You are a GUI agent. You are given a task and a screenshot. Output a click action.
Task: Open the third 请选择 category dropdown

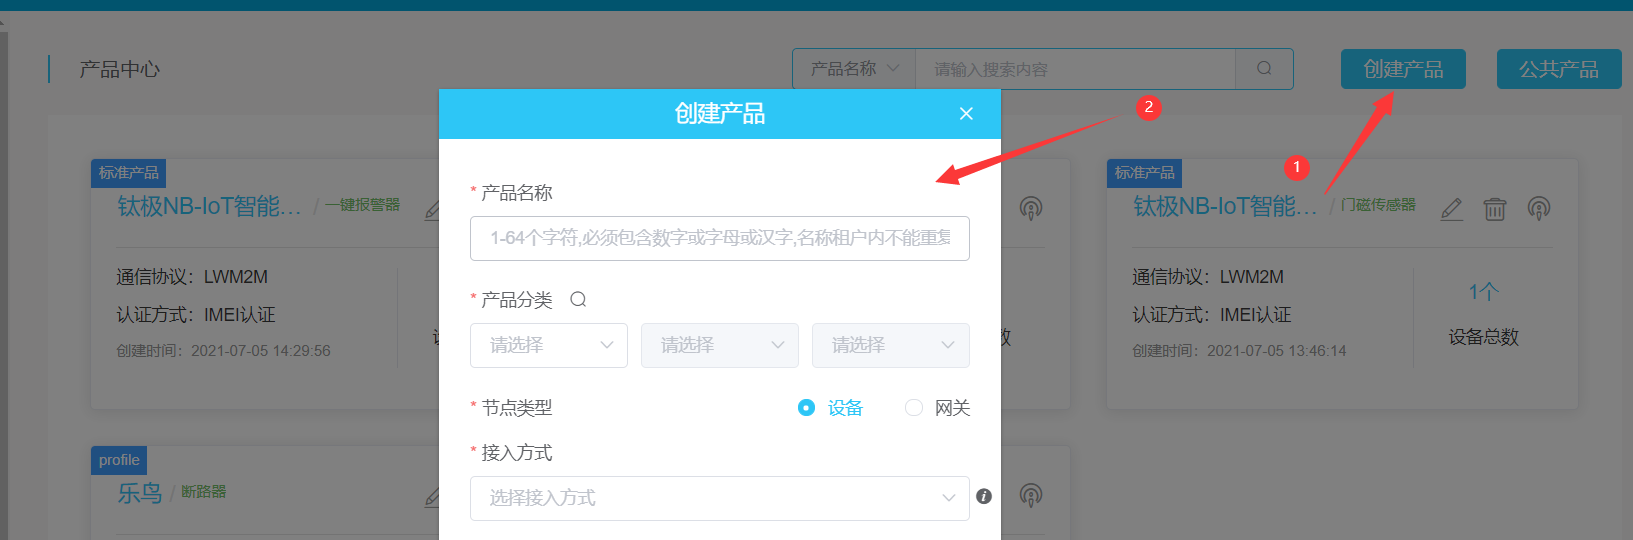click(891, 345)
